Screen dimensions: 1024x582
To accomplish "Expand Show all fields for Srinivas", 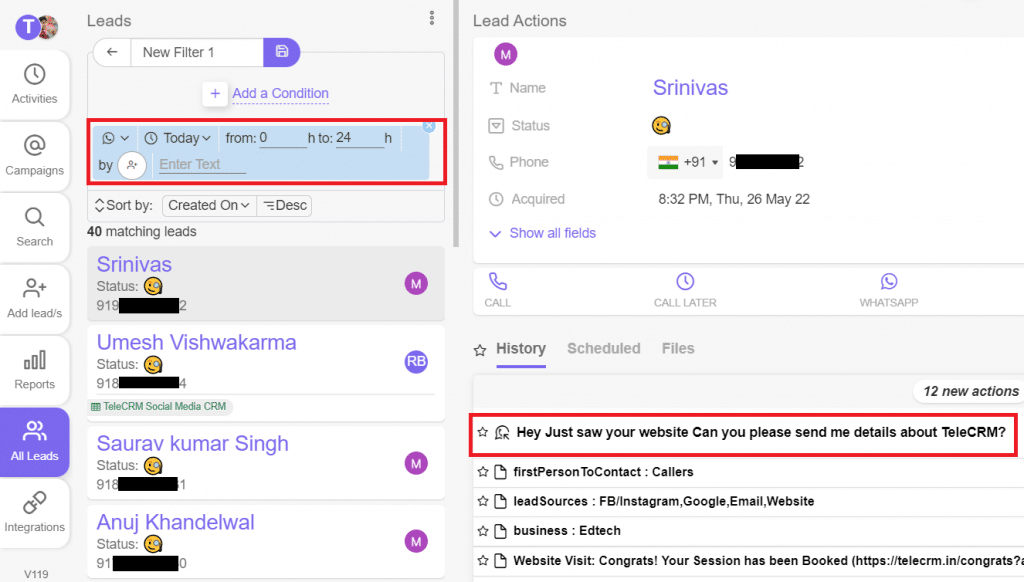I will click(x=545, y=232).
